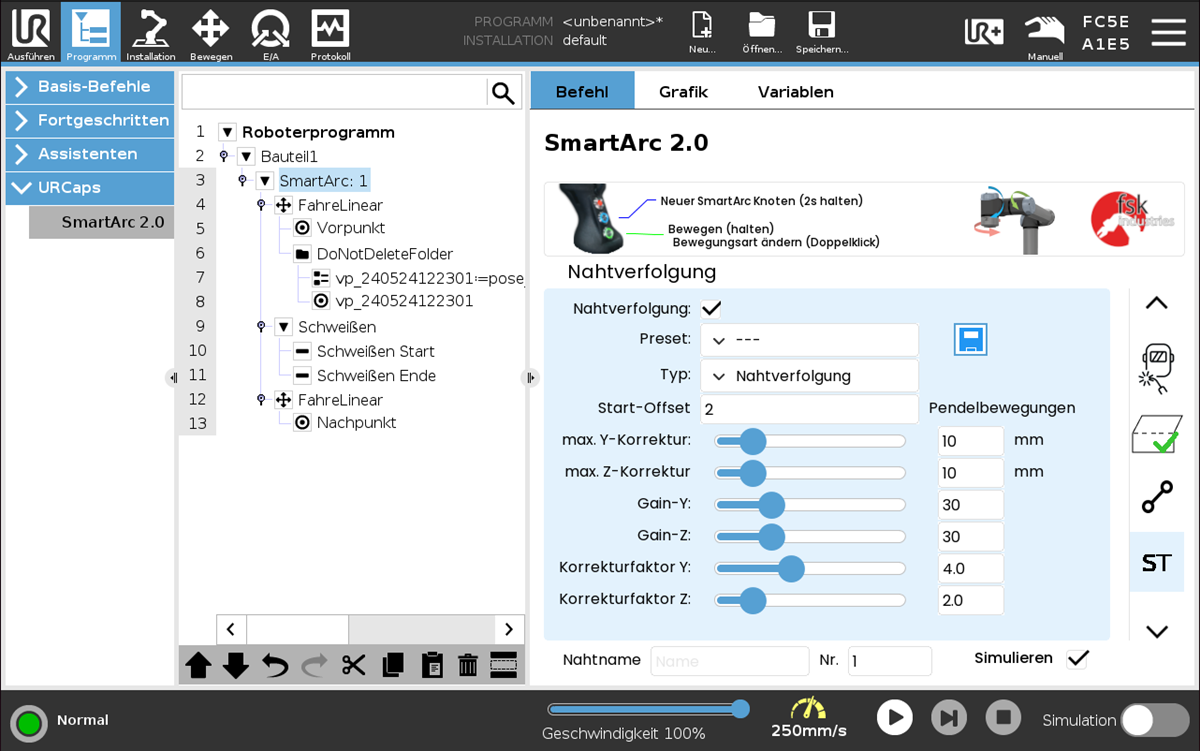1200x751 pixels.
Task: Open the Preset dropdown
Action: pyautogui.click(x=809, y=340)
